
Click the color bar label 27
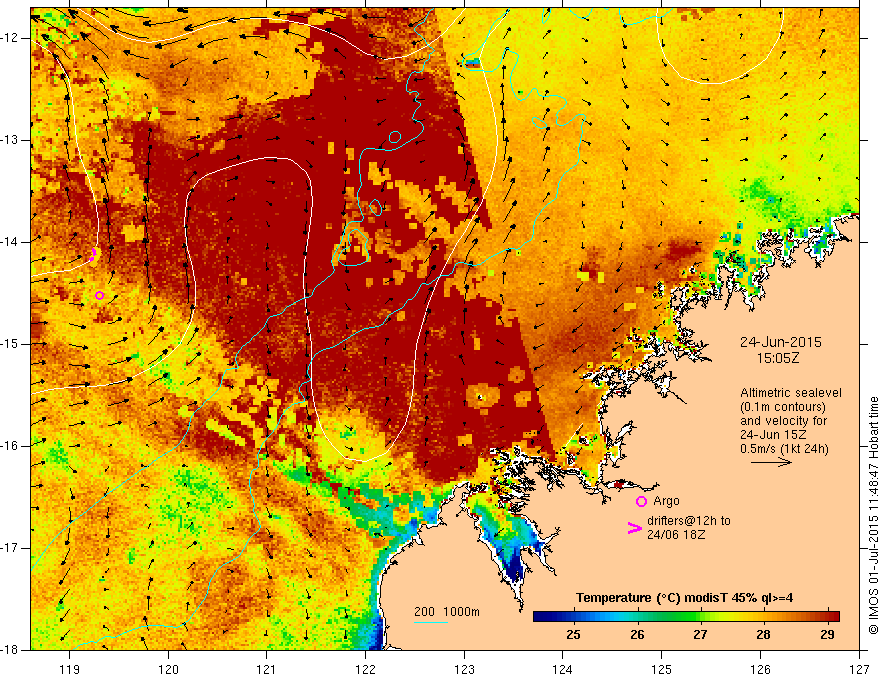[700, 635]
